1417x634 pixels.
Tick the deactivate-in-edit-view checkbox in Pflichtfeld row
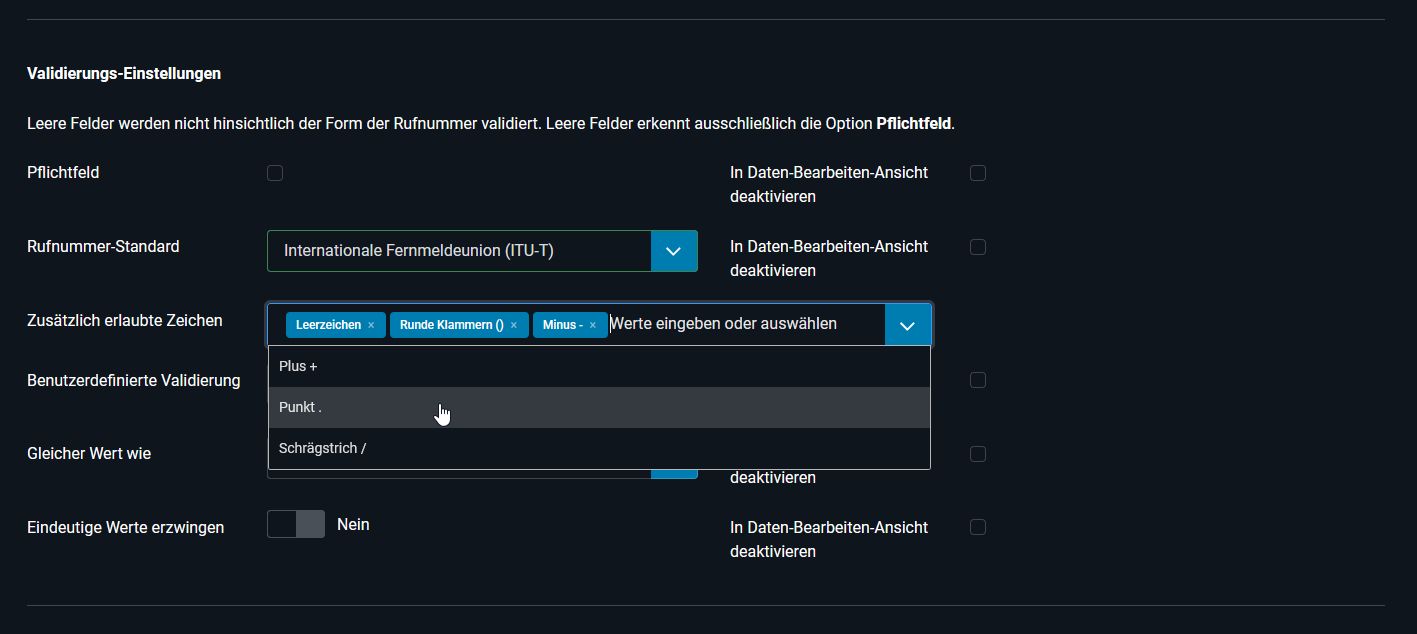[978, 173]
